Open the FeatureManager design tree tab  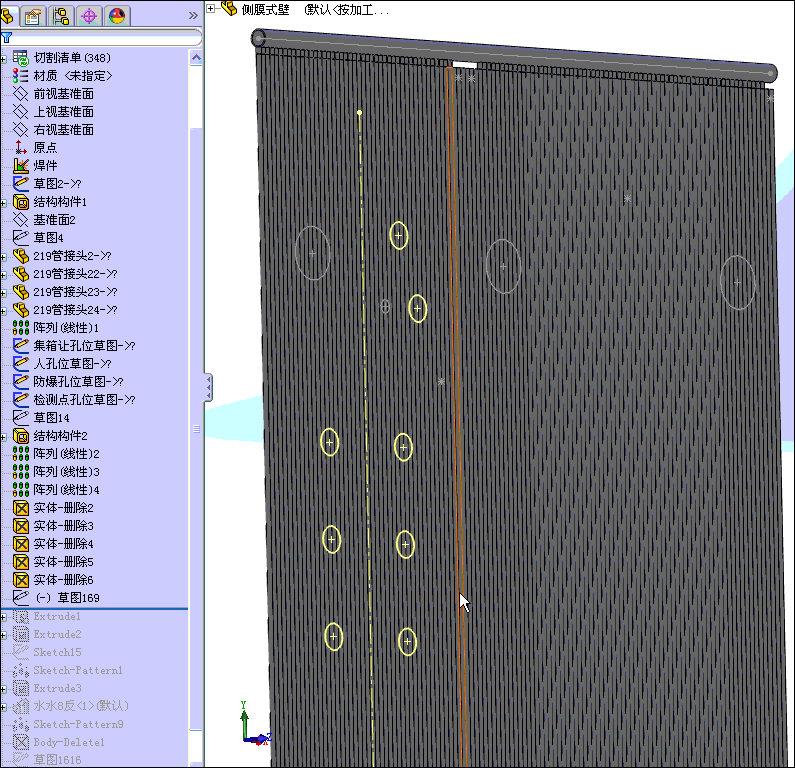pos(7,16)
